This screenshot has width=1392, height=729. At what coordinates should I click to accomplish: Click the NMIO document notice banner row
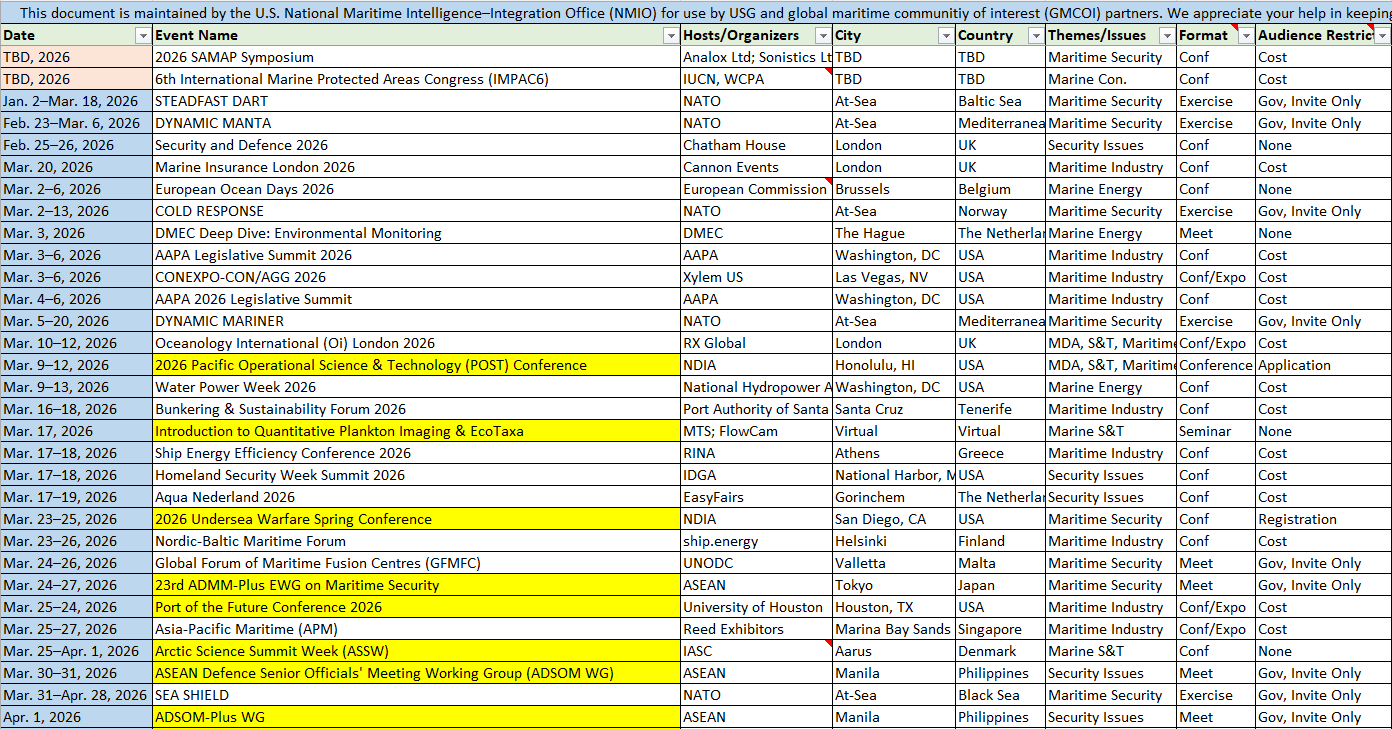coord(696,13)
